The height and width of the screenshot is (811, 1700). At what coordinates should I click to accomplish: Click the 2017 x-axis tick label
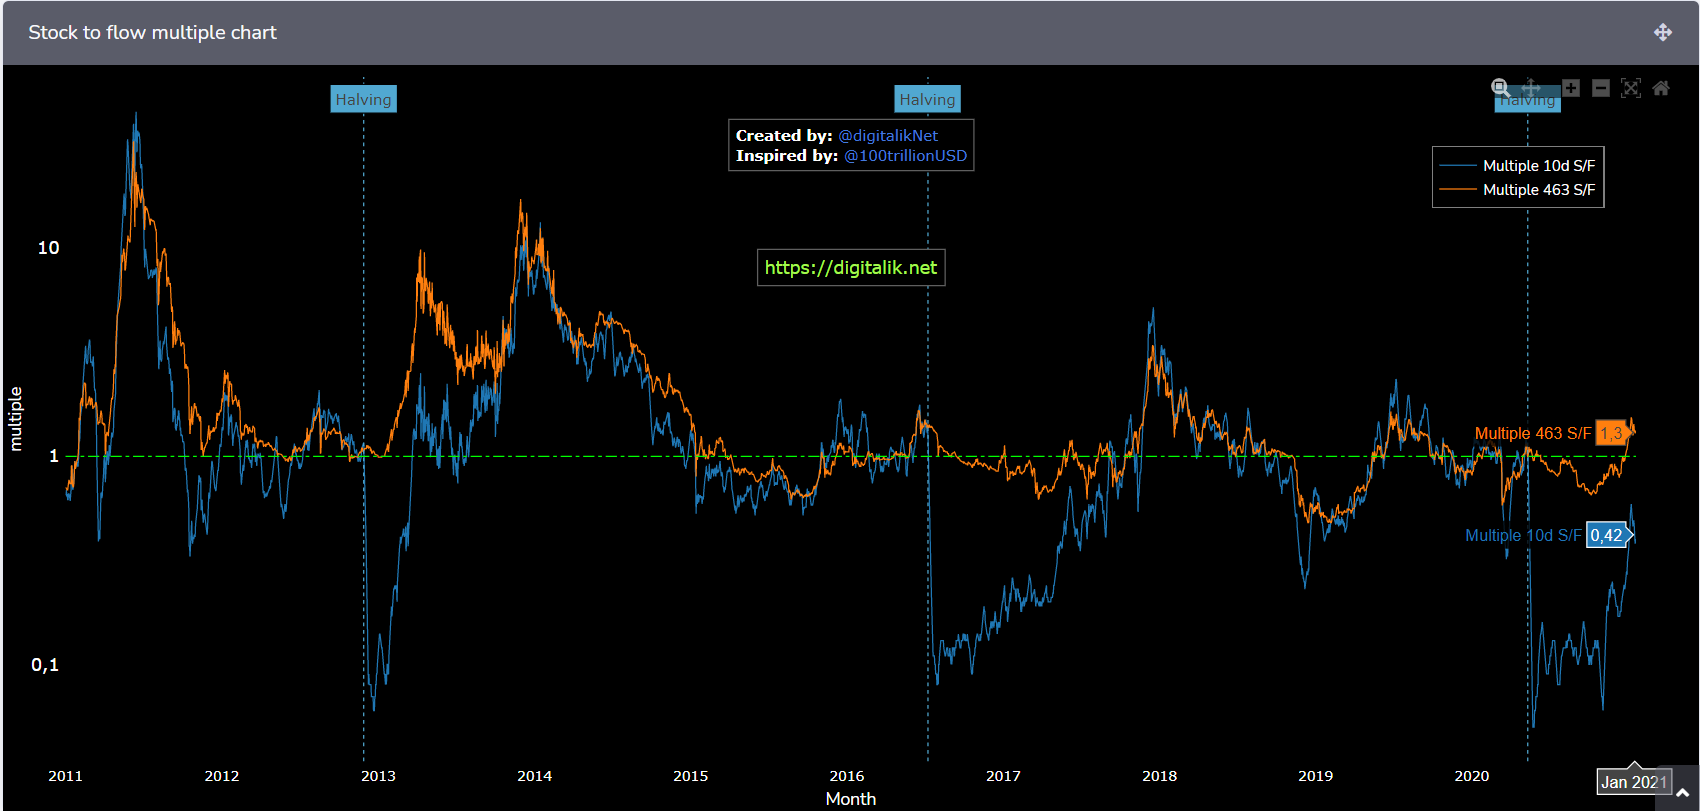[1003, 776]
